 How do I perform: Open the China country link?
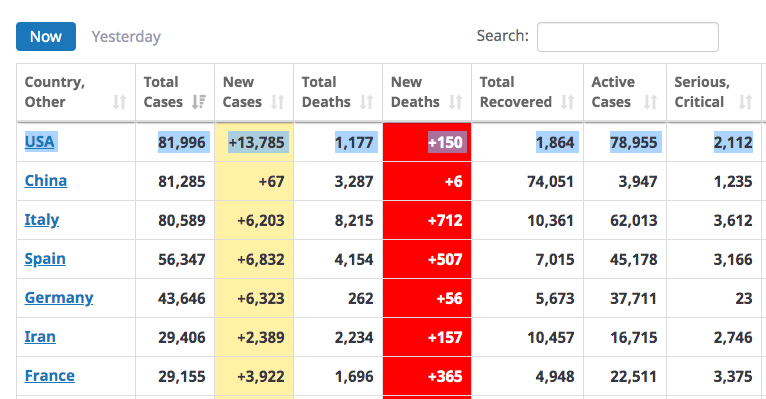(46, 181)
